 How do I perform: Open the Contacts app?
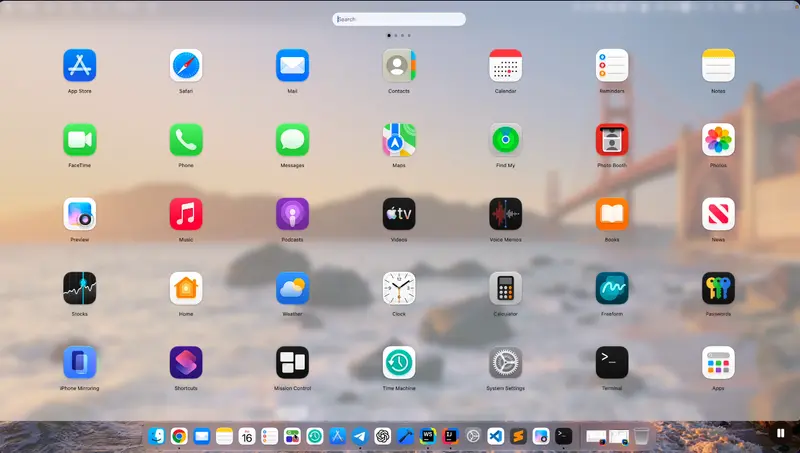pyautogui.click(x=399, y=65)
